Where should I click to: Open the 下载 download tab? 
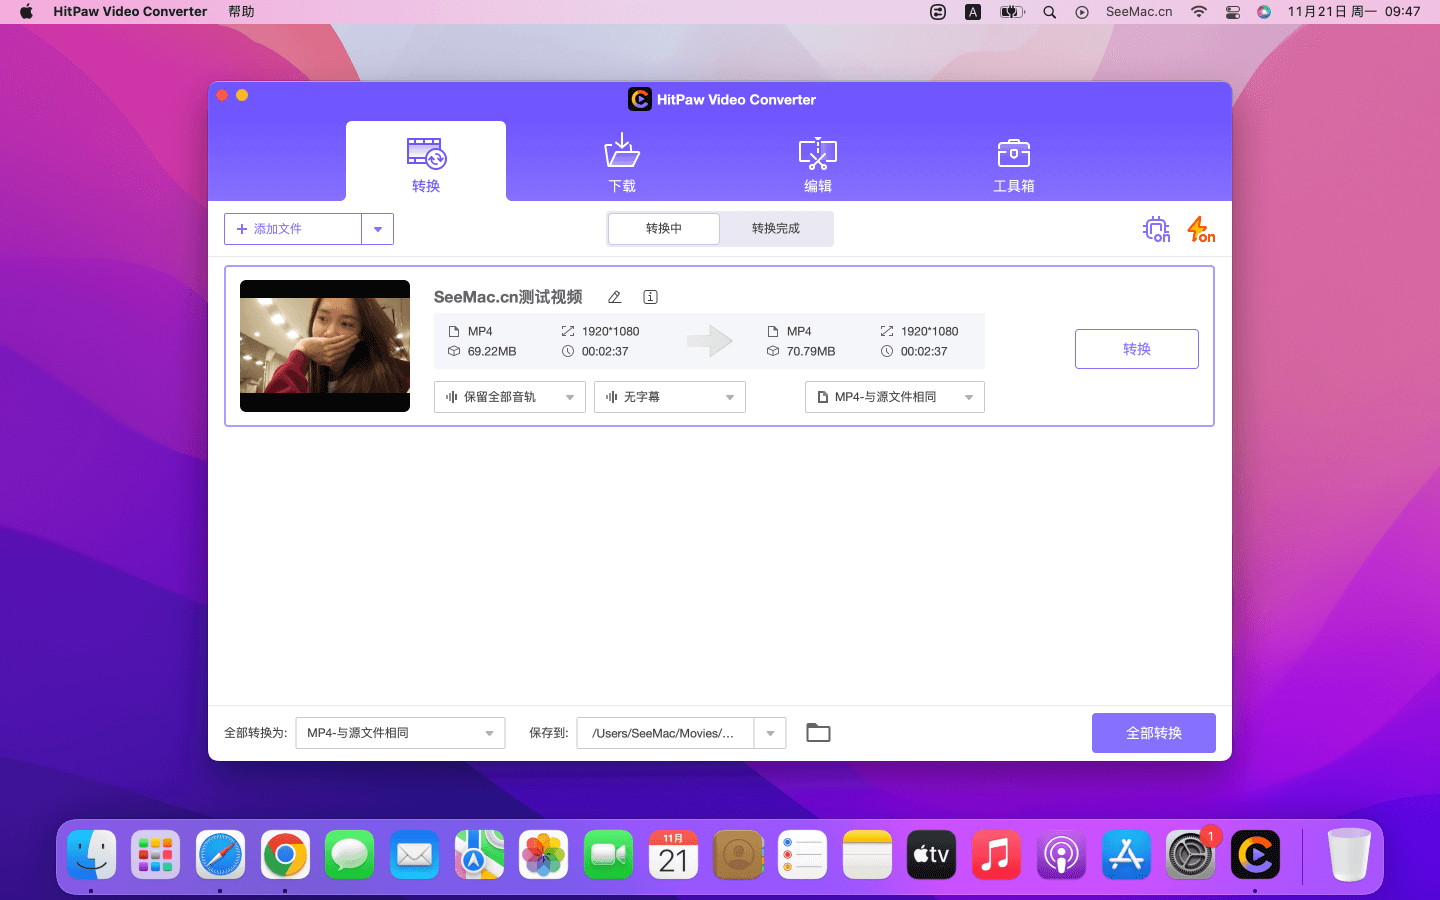[x=621, y=162]
